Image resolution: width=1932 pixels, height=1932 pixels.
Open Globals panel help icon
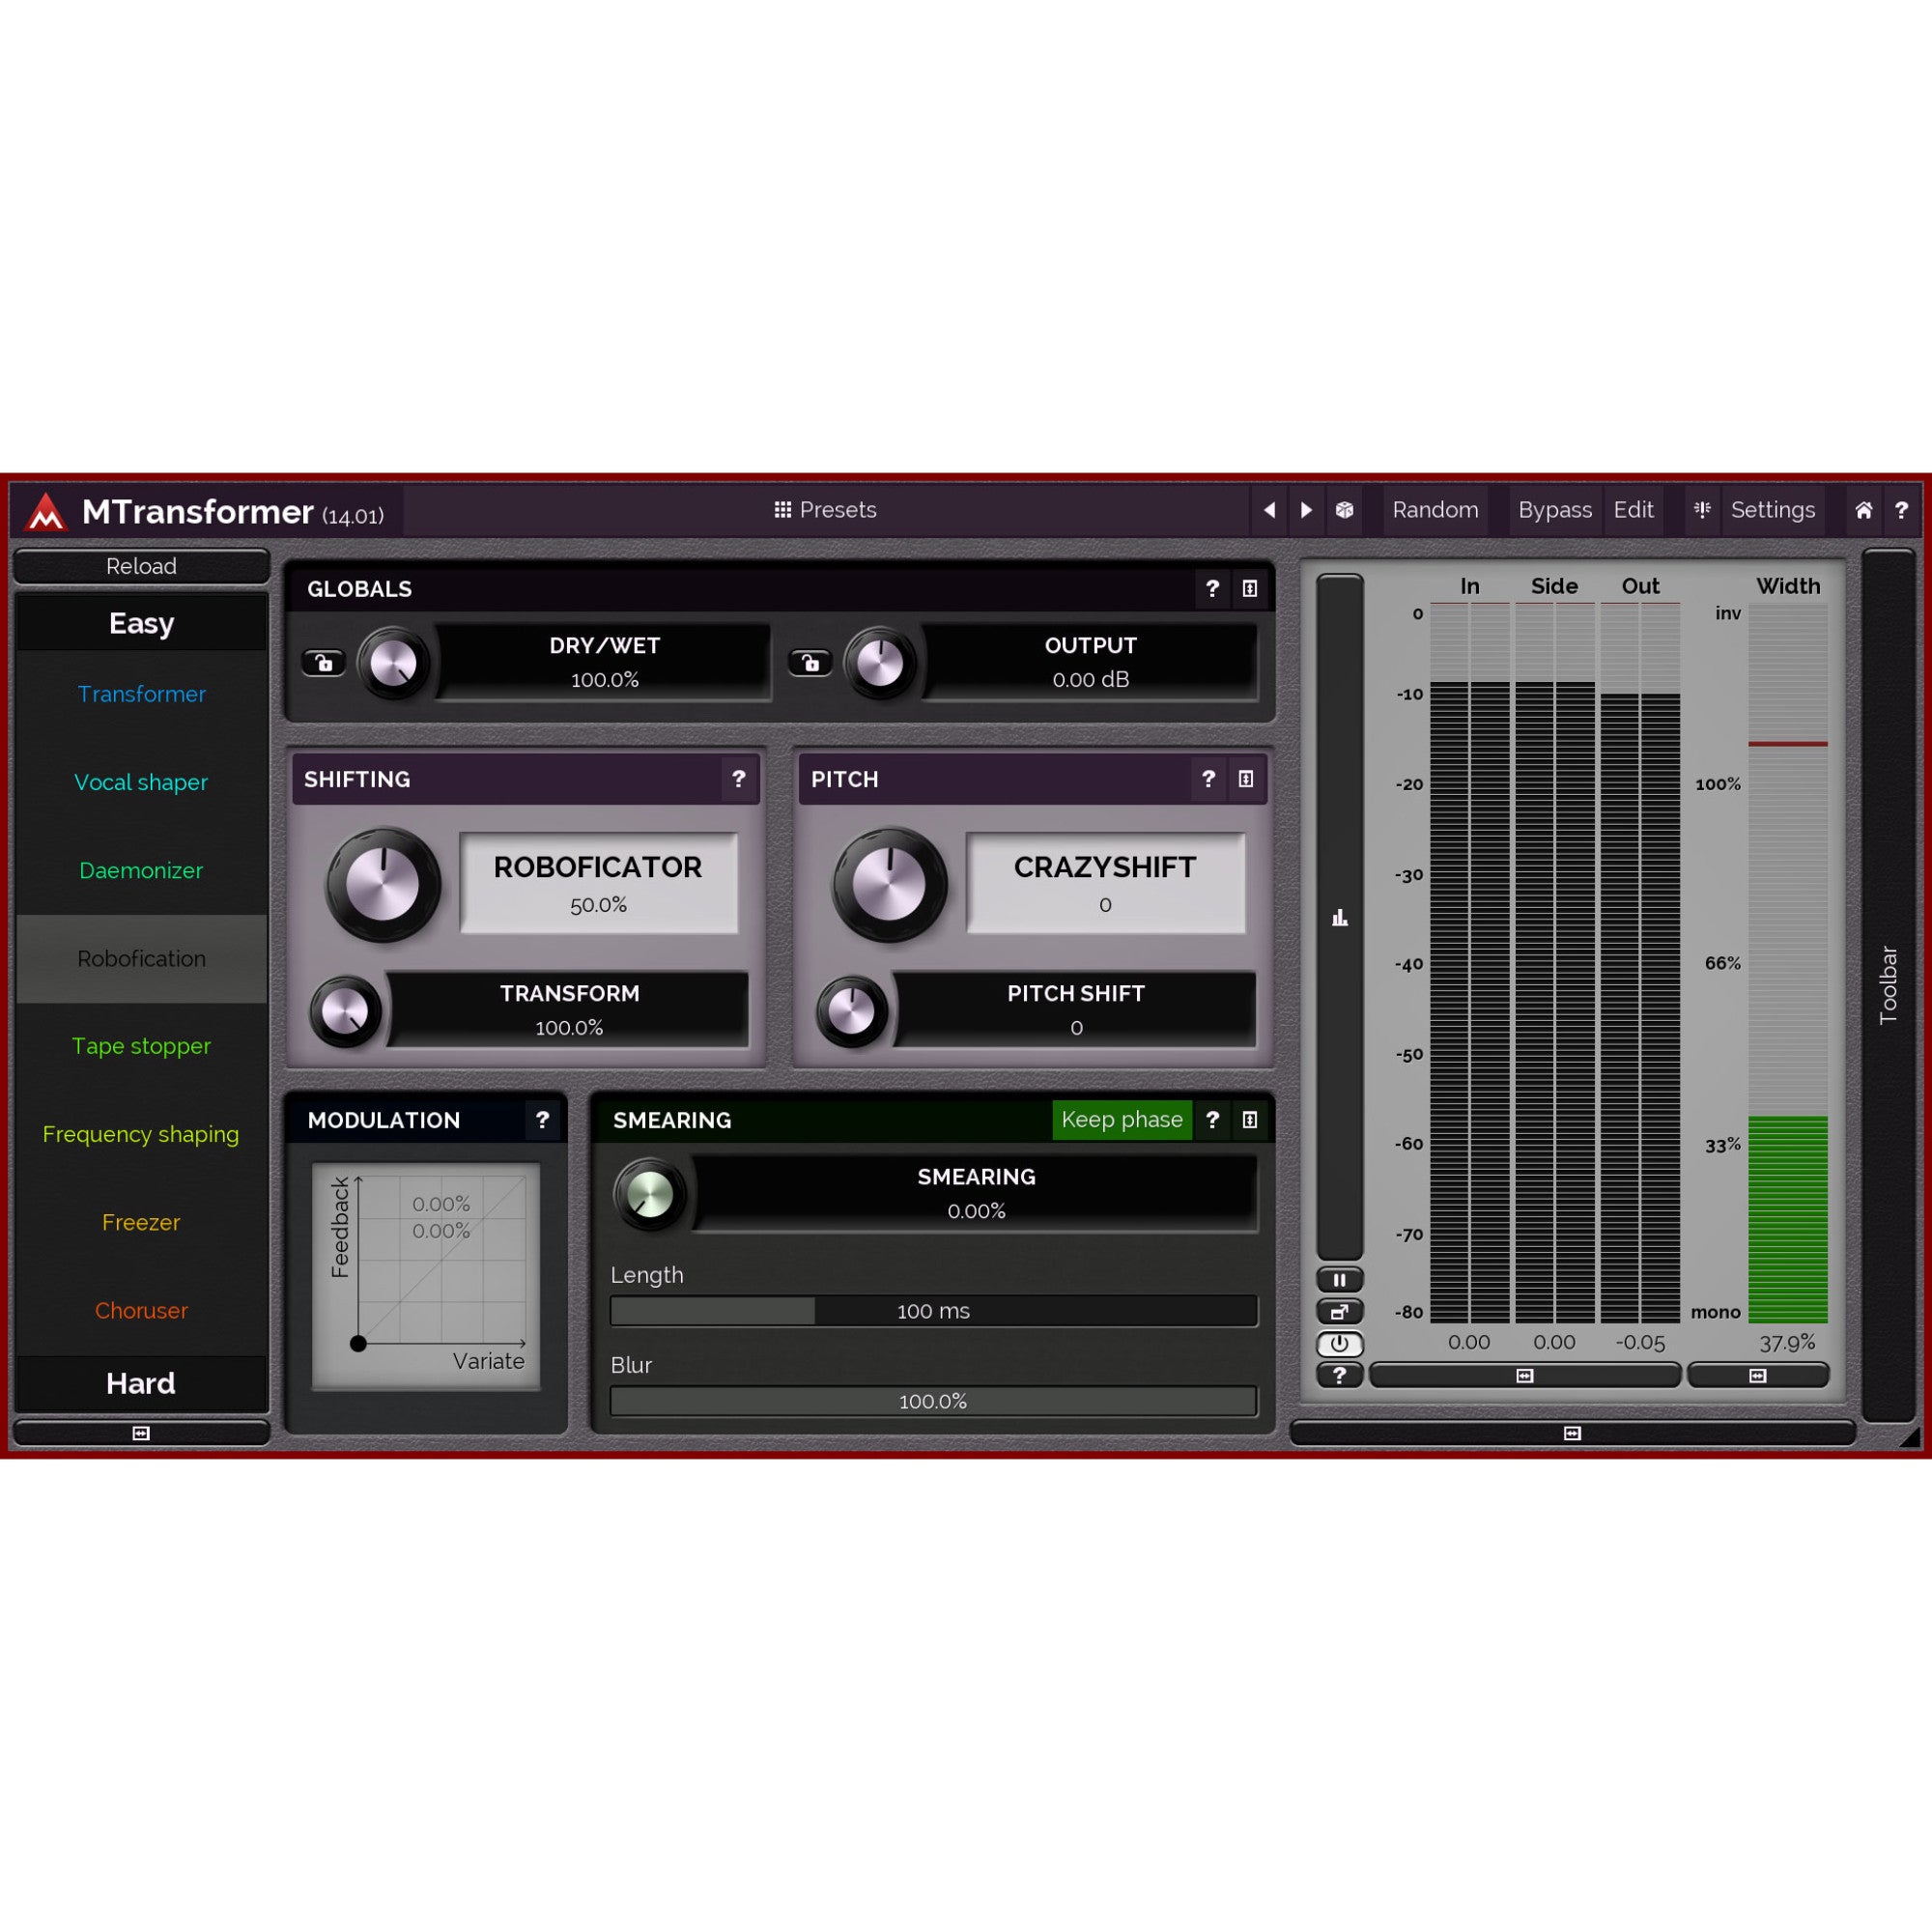[1212, 589]
